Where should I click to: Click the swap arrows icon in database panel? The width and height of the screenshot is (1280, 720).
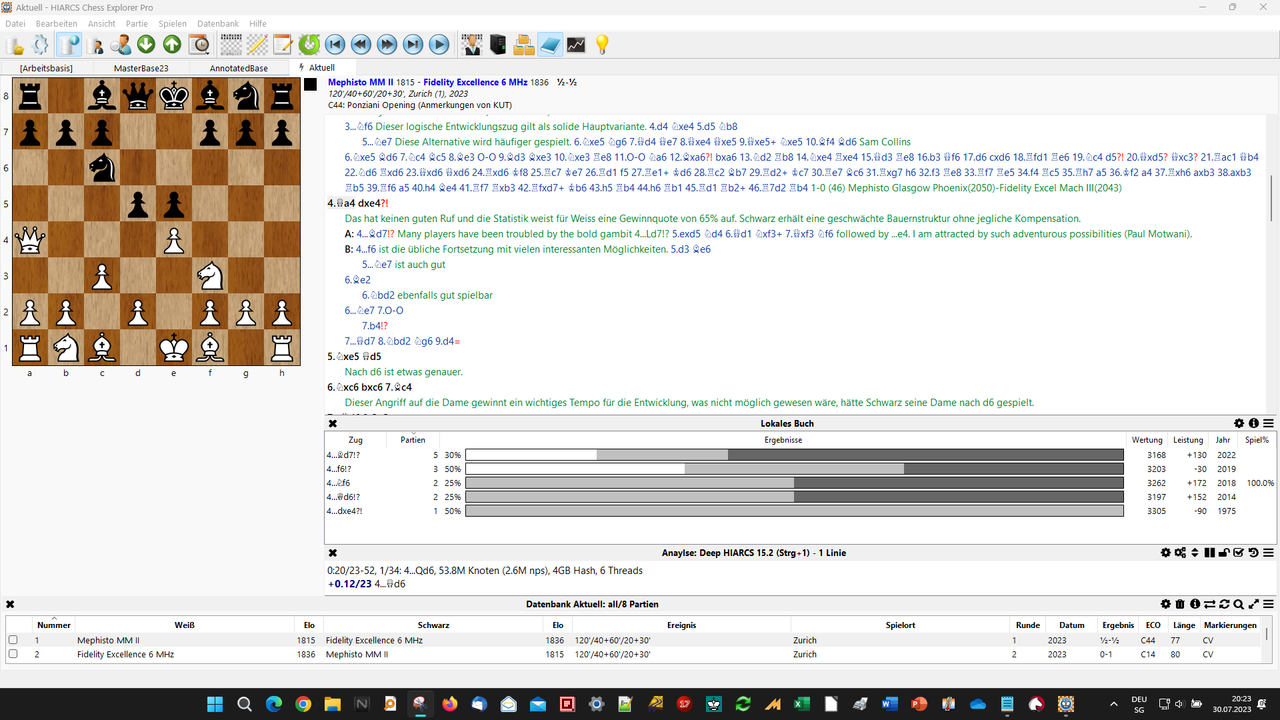click(1209, 604)
